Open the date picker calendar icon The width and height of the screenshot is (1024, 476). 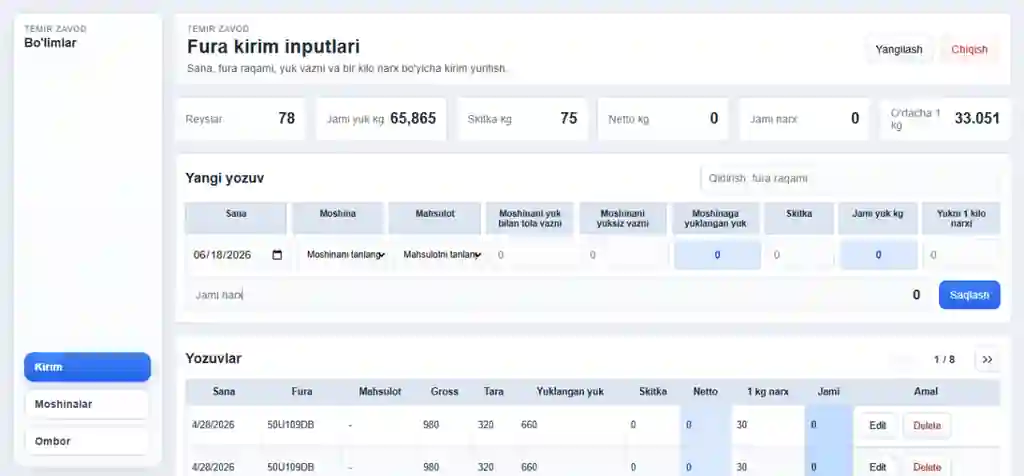click(x=277, y=255)
